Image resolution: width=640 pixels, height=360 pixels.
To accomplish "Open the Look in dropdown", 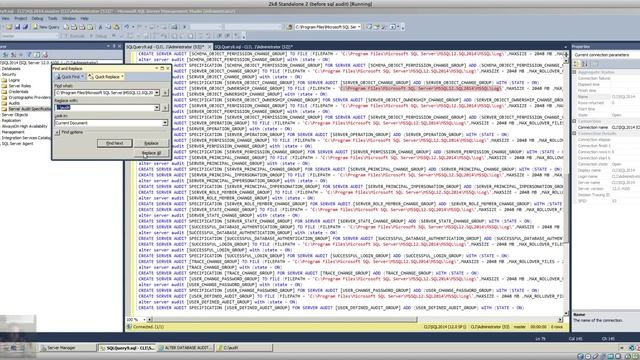I will 165,123.
